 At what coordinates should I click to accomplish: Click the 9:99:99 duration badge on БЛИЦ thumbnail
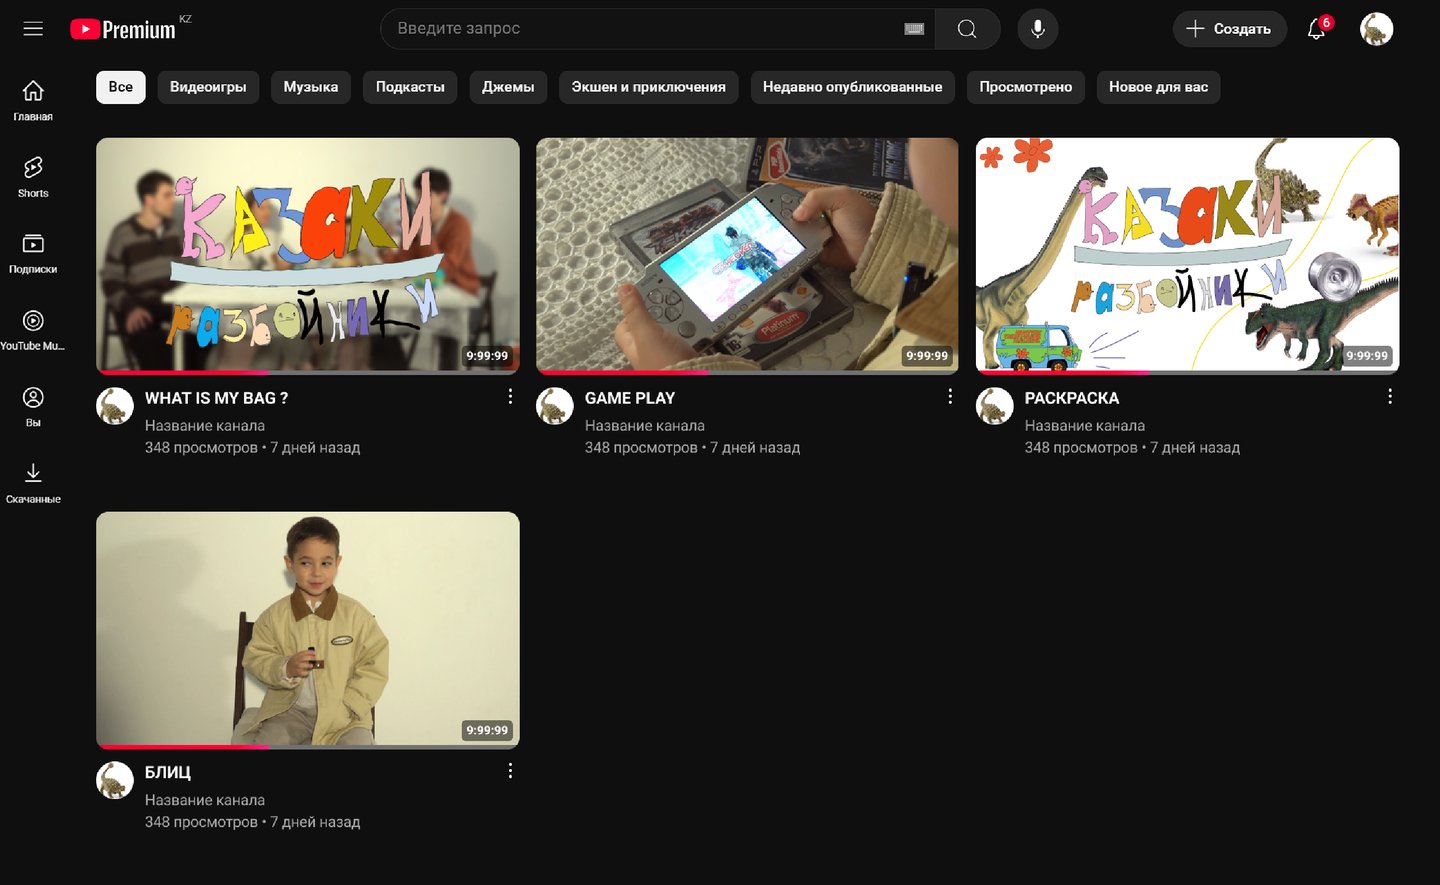487,730
